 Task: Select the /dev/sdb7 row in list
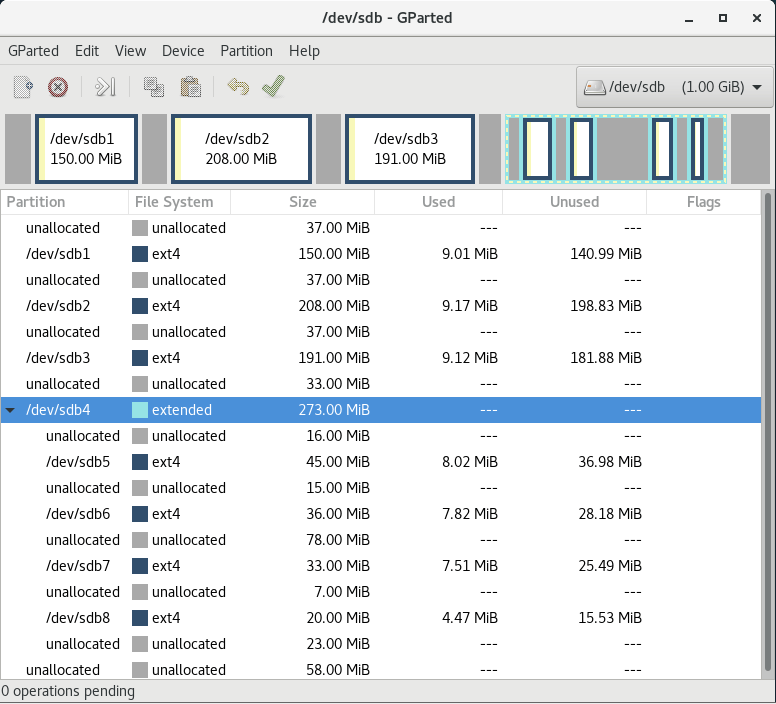[x=381, y=565]
